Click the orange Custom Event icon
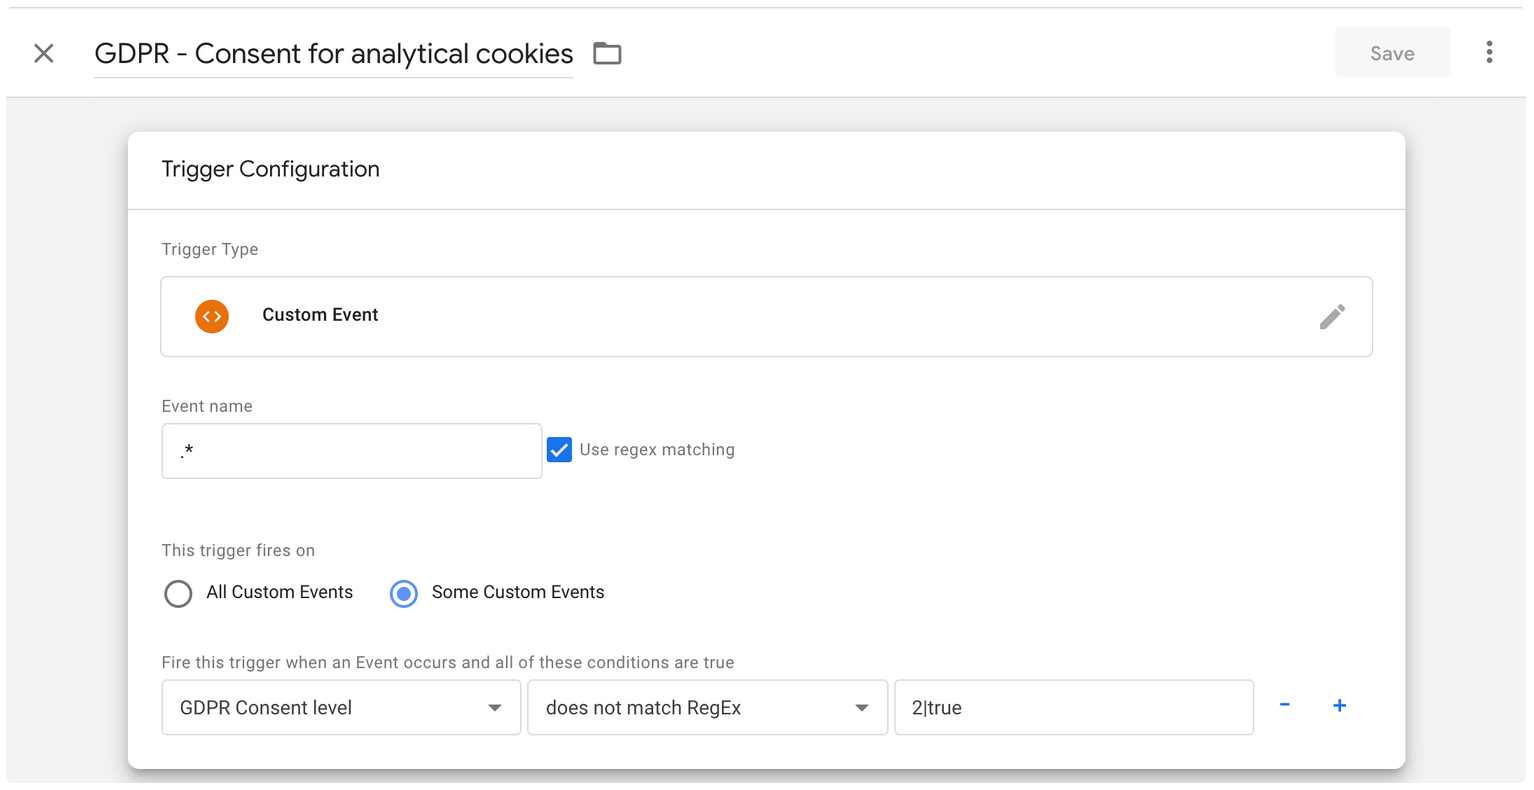The height and width of the screenshot is (790, 1534). pos(212,316)
